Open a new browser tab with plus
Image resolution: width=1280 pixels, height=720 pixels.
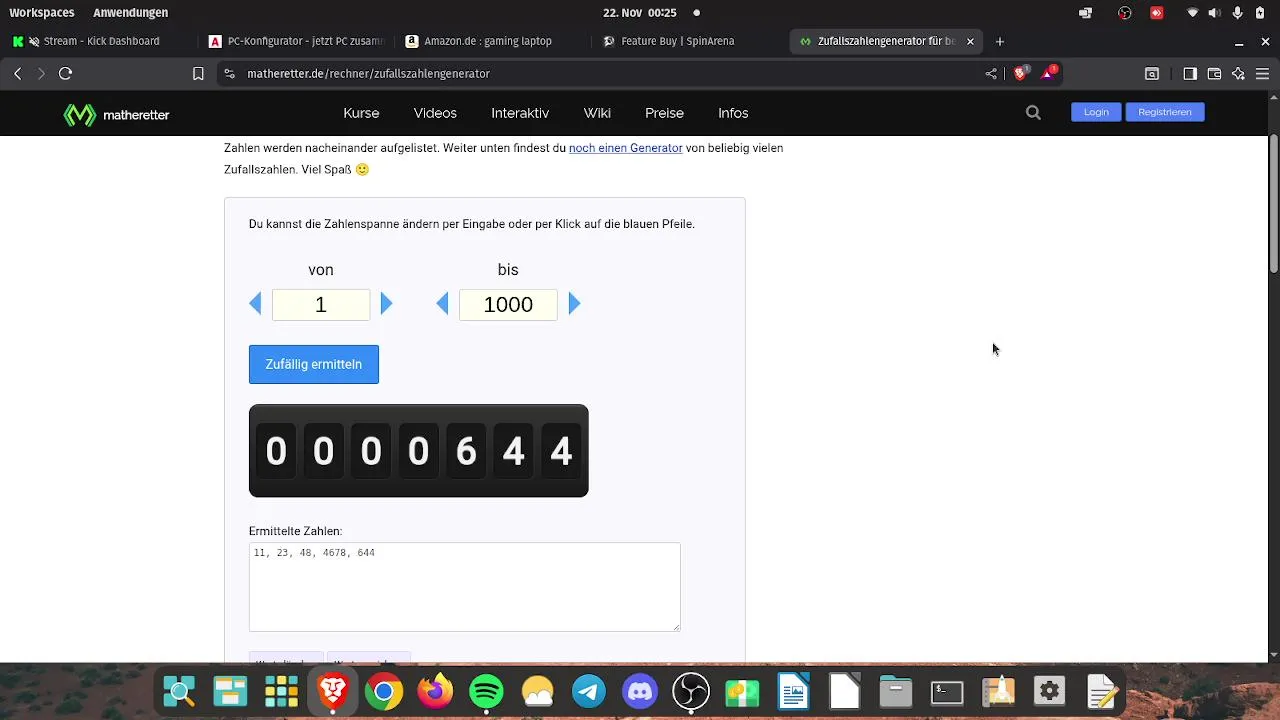click(x=999, y=41)
